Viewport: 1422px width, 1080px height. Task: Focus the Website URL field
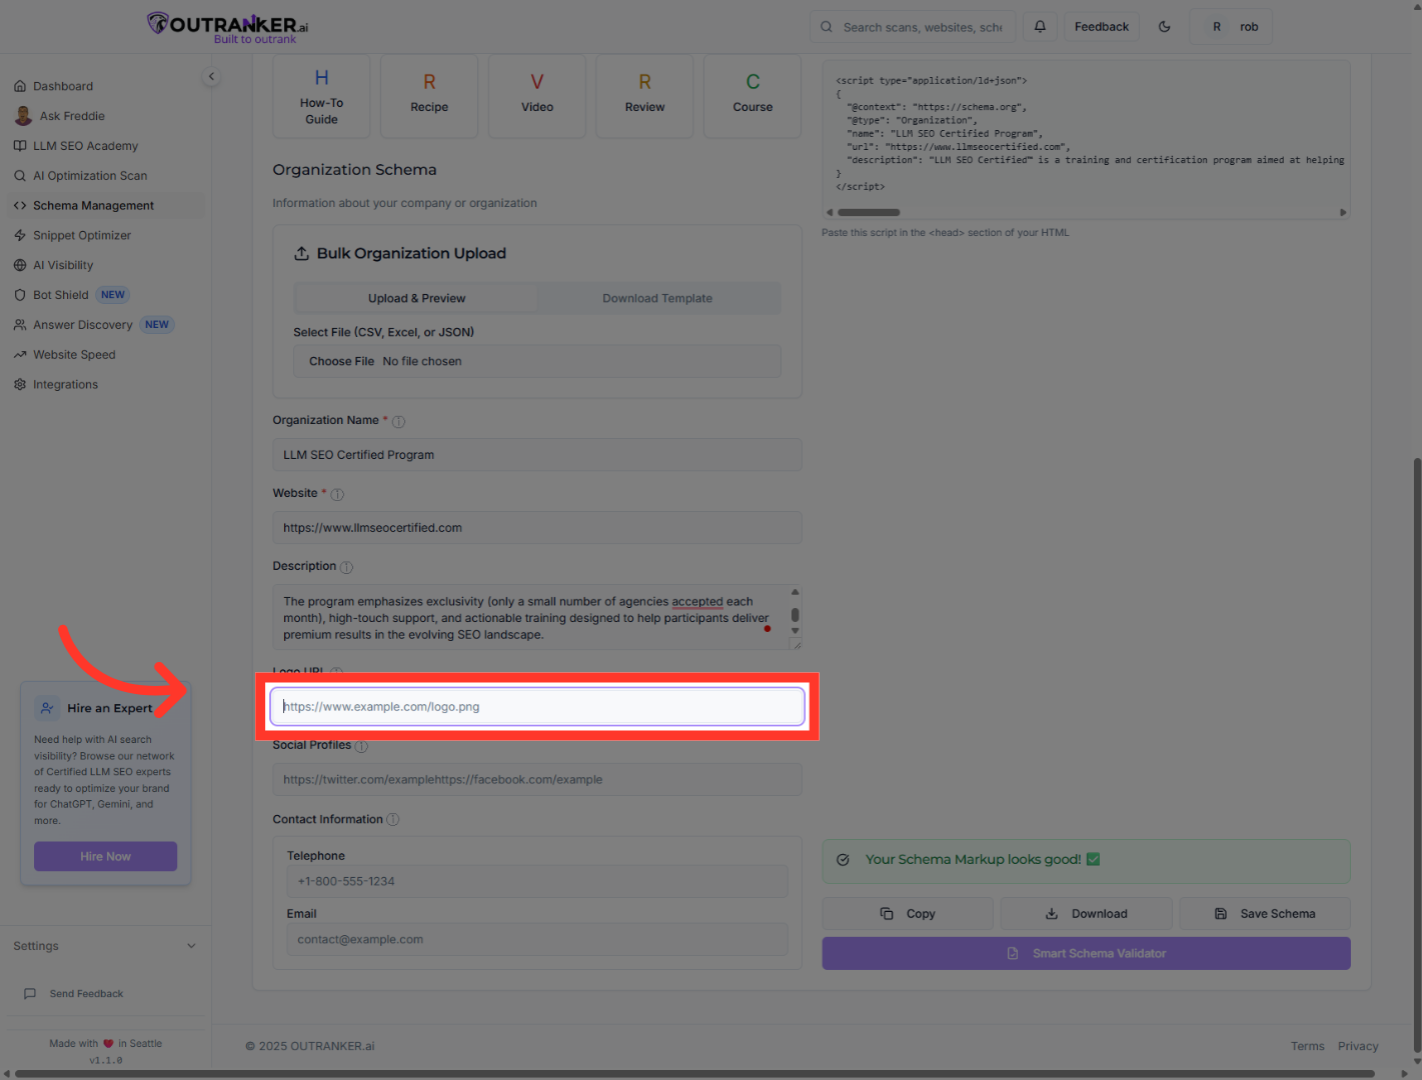tap(537, 528)
